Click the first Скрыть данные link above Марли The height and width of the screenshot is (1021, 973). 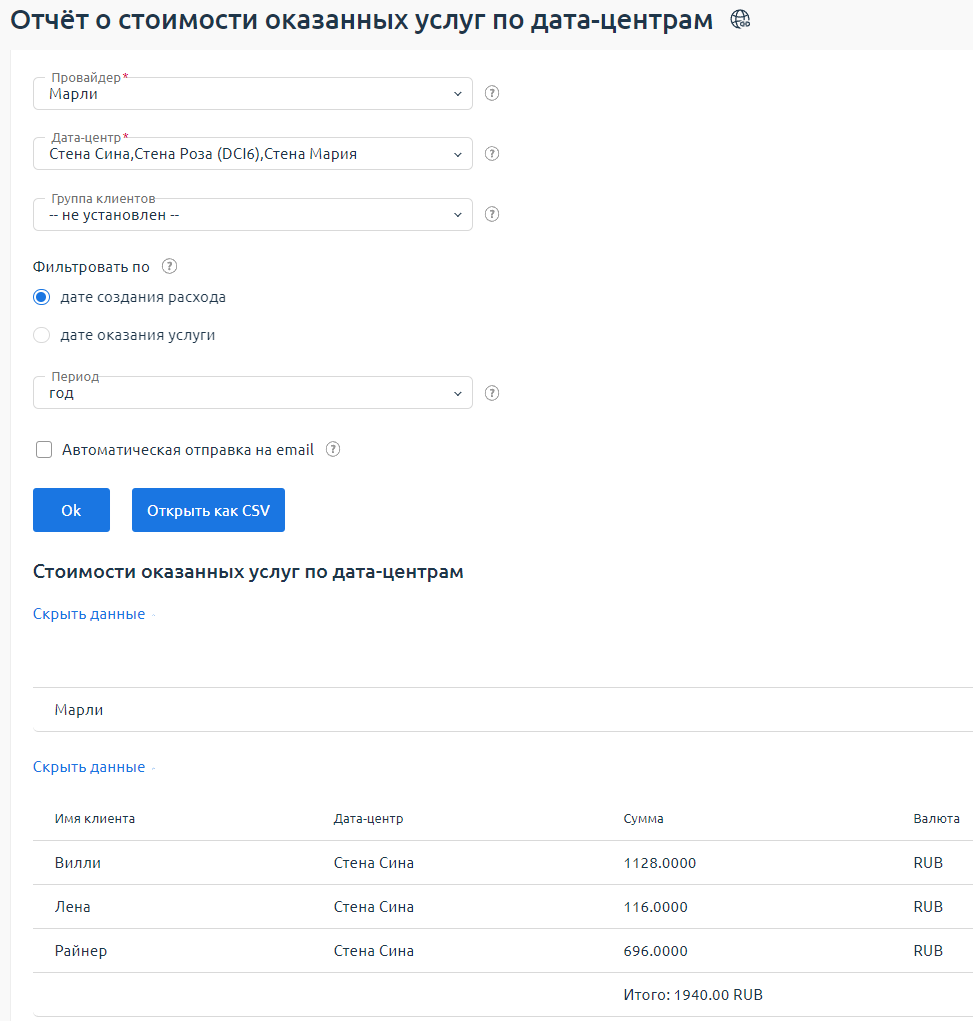89,614
